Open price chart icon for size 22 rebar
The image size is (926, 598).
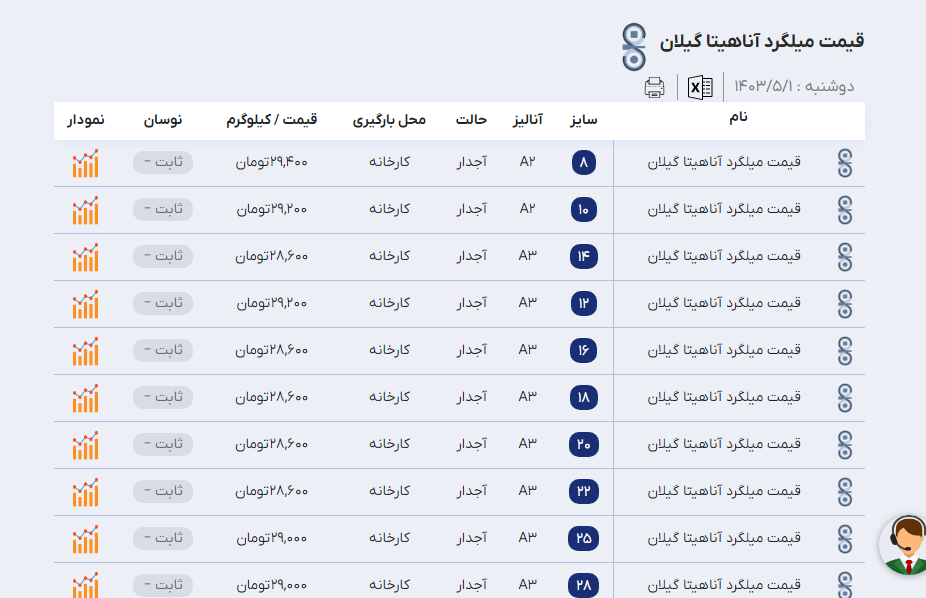click(85, 492)
